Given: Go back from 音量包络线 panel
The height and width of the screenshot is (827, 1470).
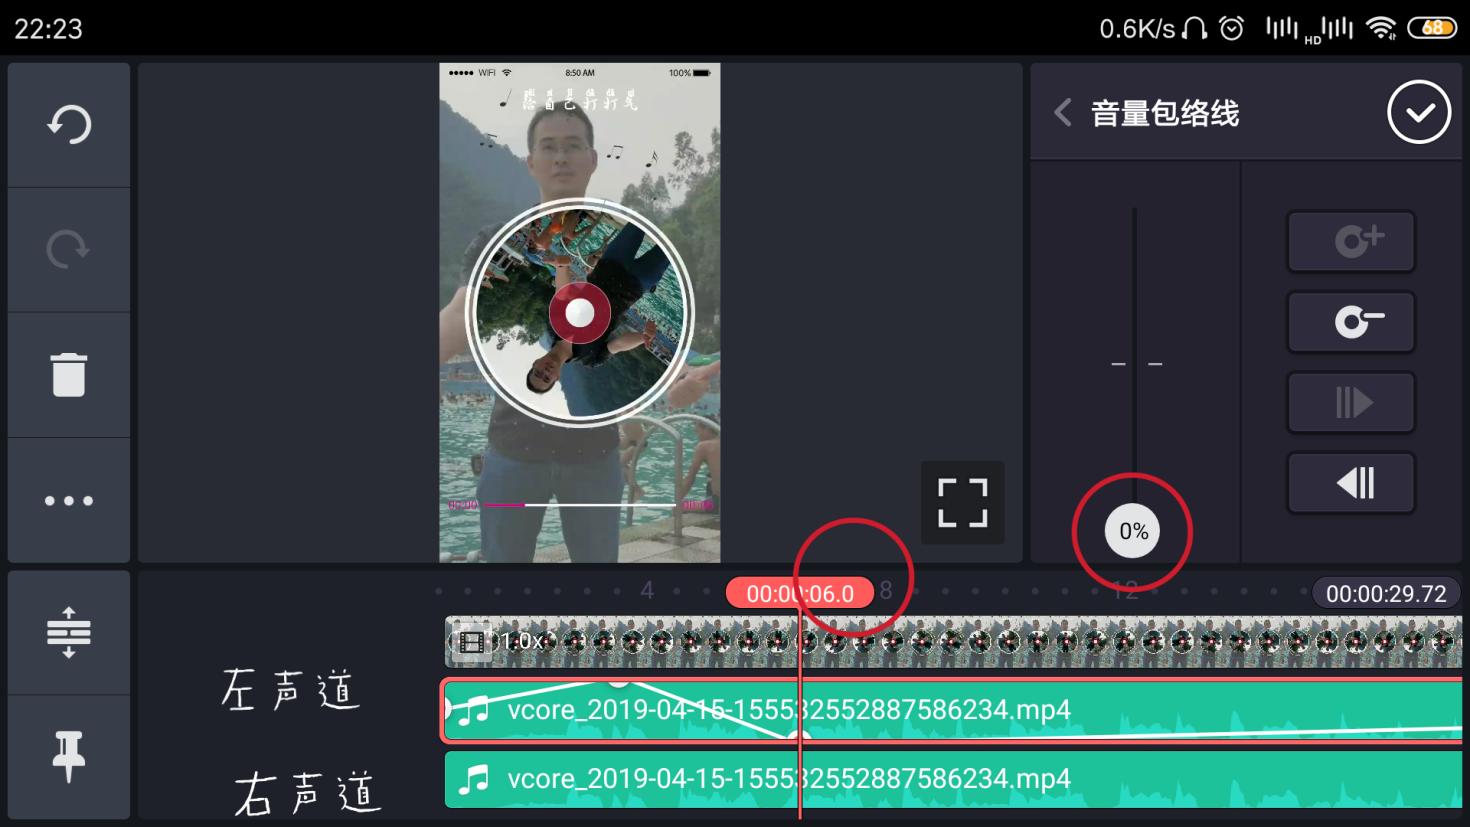Looking at the screenshot, I should tap(1062, 112).
